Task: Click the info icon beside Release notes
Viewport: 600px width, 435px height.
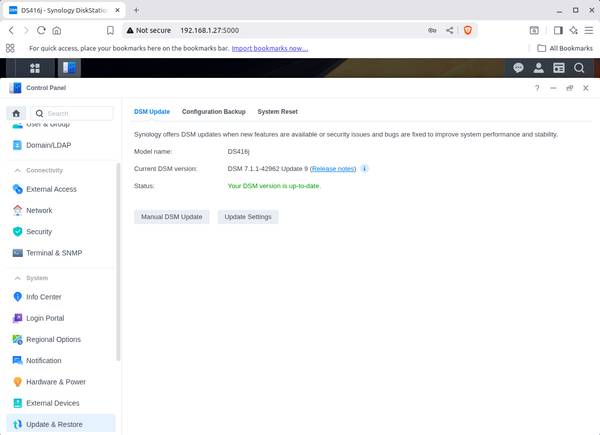Action: click(364, 168)
